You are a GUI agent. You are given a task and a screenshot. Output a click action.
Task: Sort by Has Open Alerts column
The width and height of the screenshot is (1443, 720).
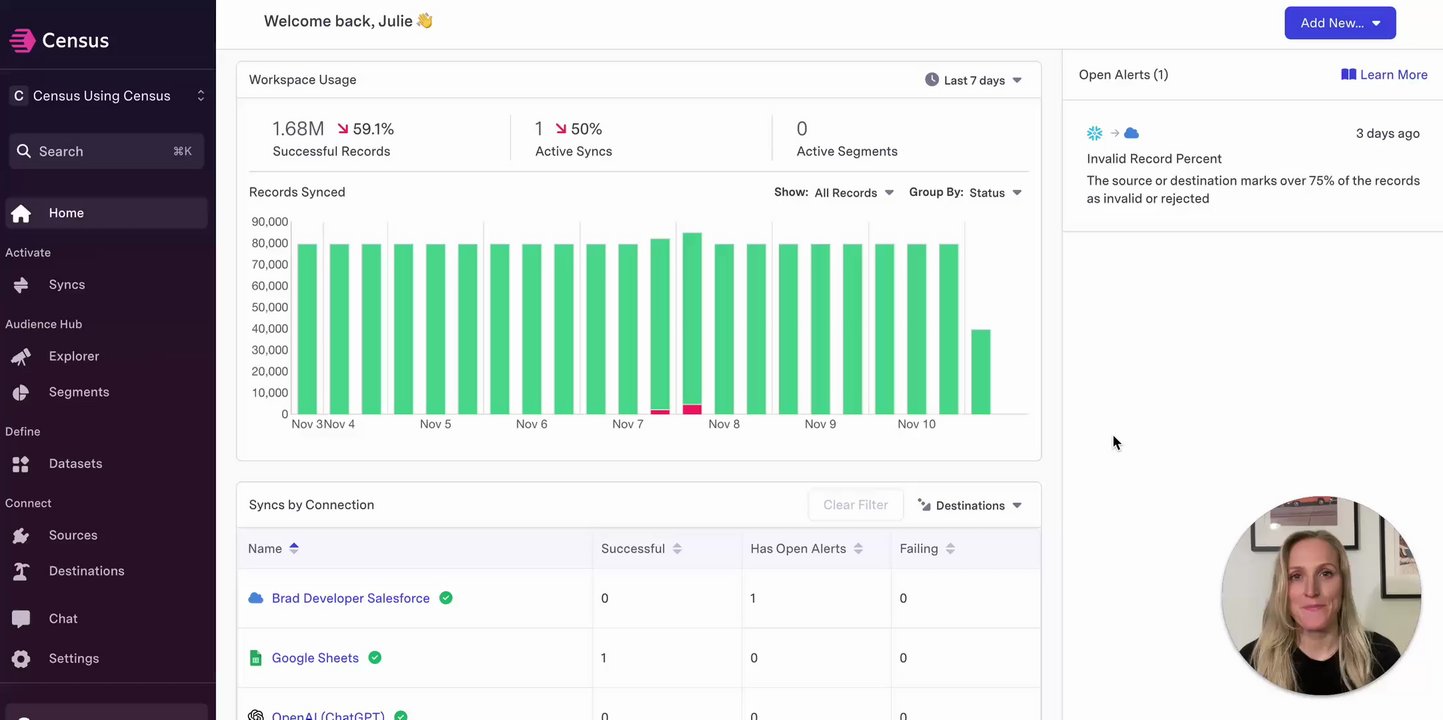858,549
